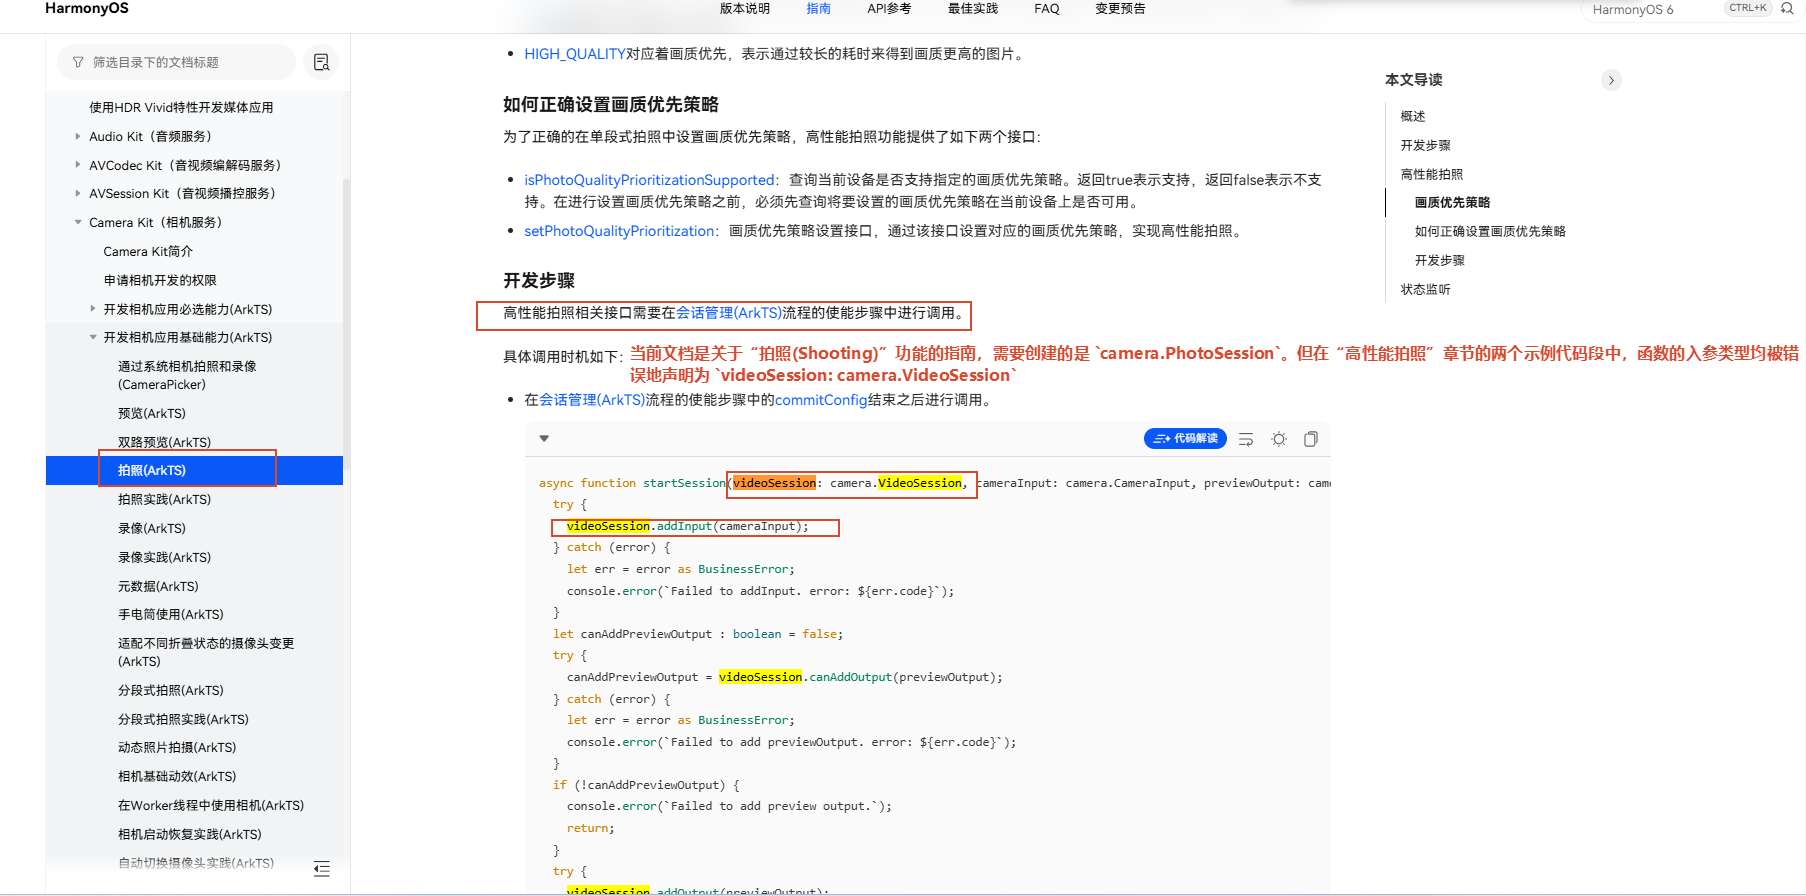Open 在Worker线程中使用相机(ArkTS) item
1806x896 pixels.
[211, 805]
